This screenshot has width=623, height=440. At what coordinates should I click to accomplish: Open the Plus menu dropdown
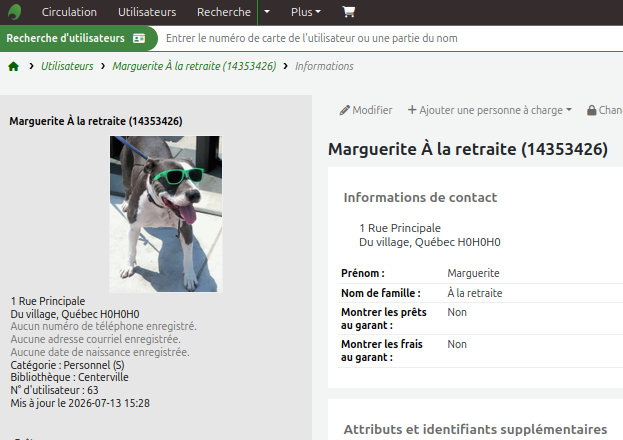click(x=306, y=12)
